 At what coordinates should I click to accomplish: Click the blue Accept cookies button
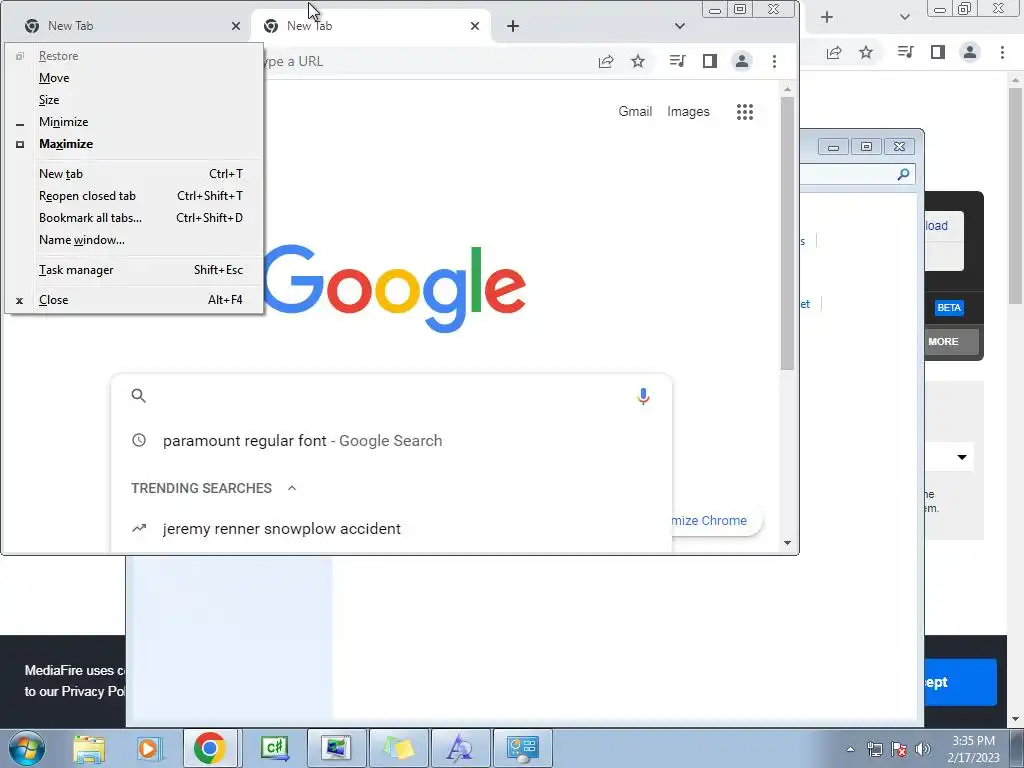961,682
